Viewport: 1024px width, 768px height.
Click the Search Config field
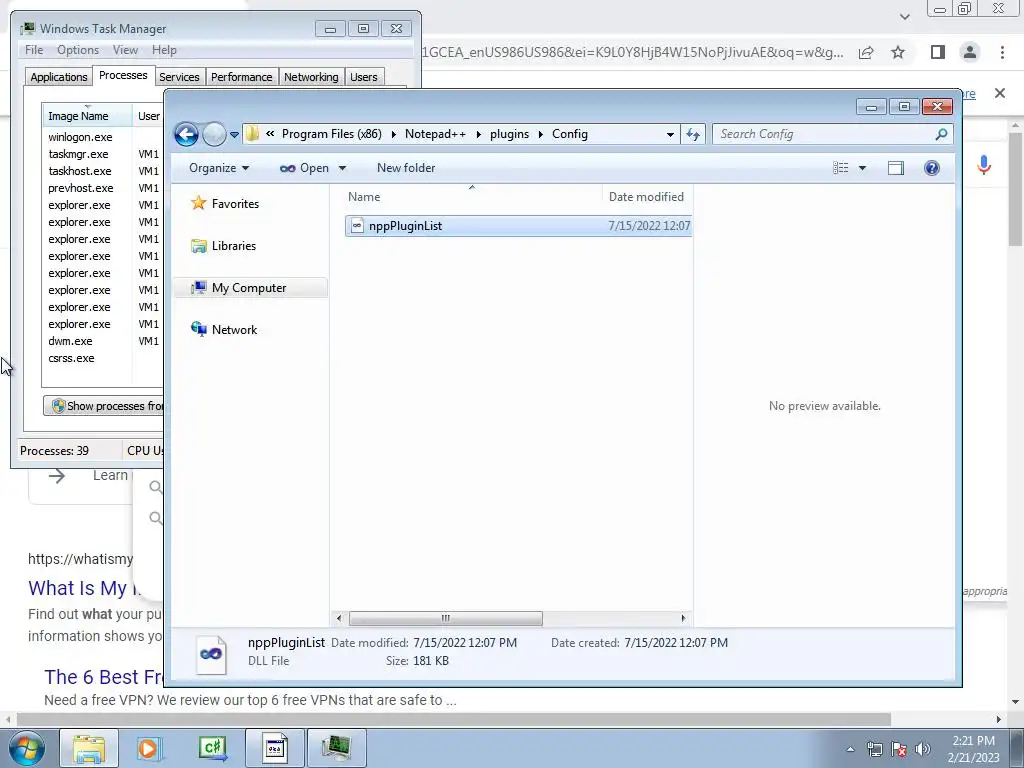click(823, 134)
